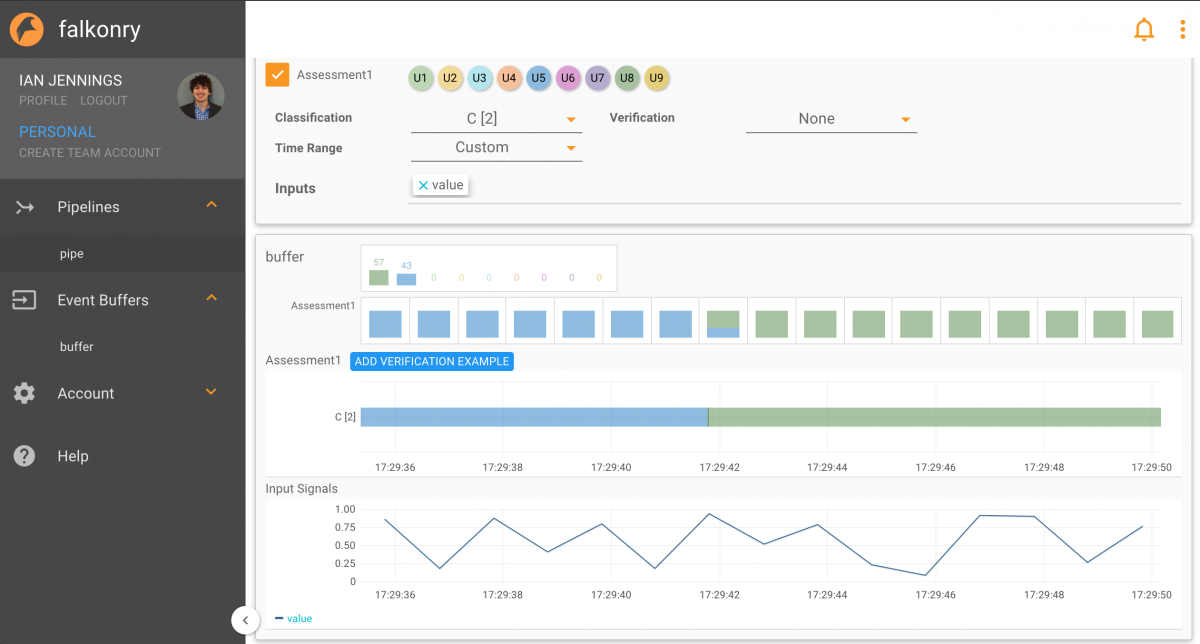Screen dimensions: 1200x644
Task: Select the U4 class badge
Action: click(x=509, y=78)
